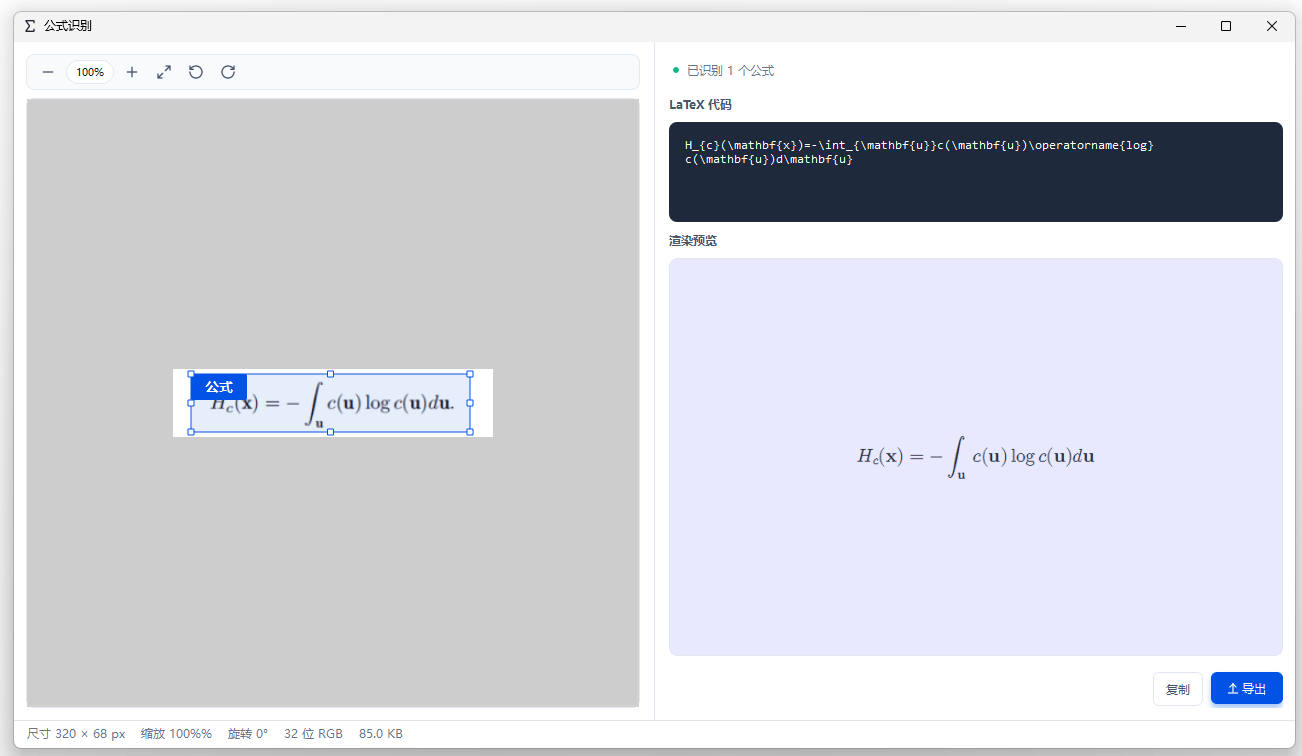This screenshot has width=1302, height=756.
Task: Click the 渲染预览 heading
Action: tap(693, 241)
